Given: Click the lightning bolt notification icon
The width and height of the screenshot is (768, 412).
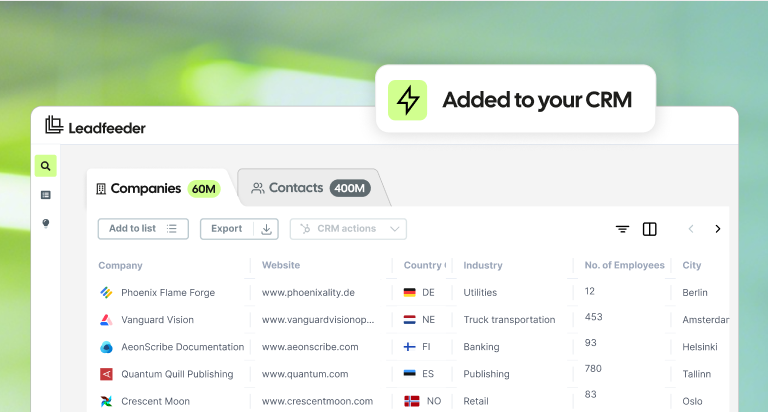Looking at the screenshot, I should tap(408, 100).
